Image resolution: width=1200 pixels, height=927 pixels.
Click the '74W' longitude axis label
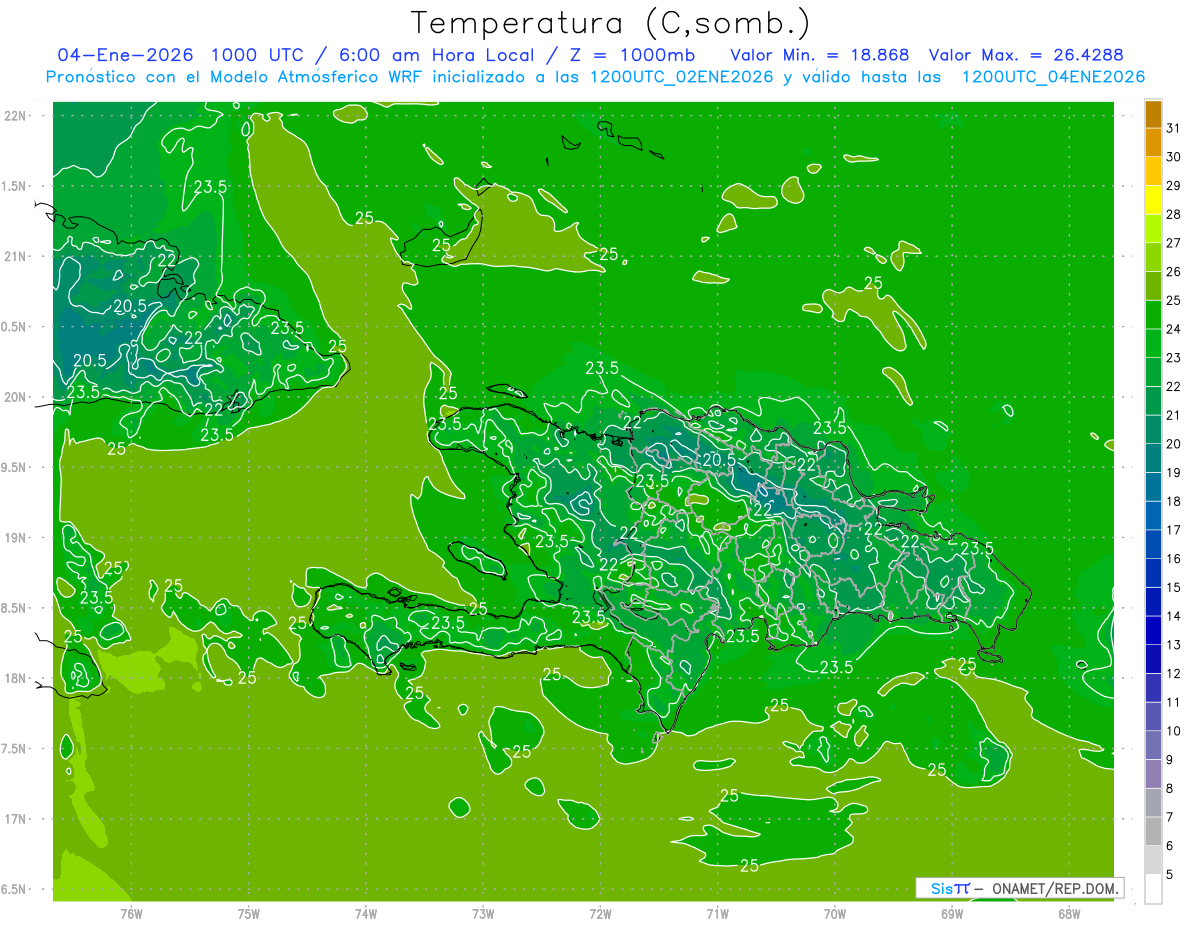tap(366, 913)
